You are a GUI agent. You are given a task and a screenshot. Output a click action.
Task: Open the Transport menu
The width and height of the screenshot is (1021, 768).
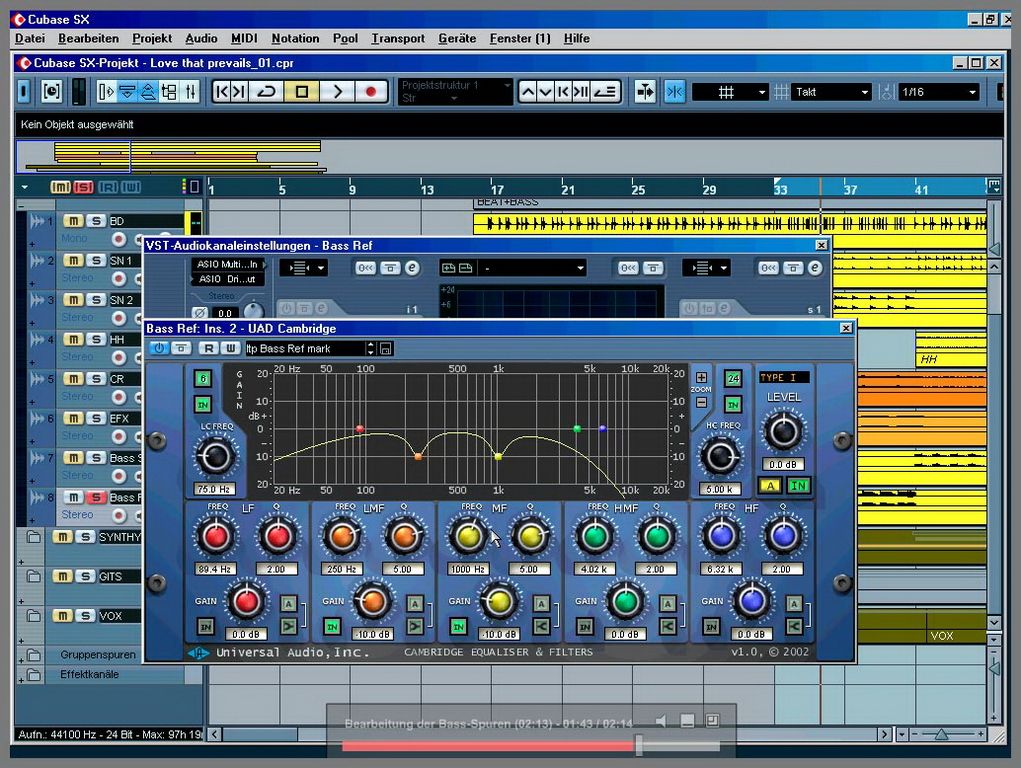coord(398,38)
